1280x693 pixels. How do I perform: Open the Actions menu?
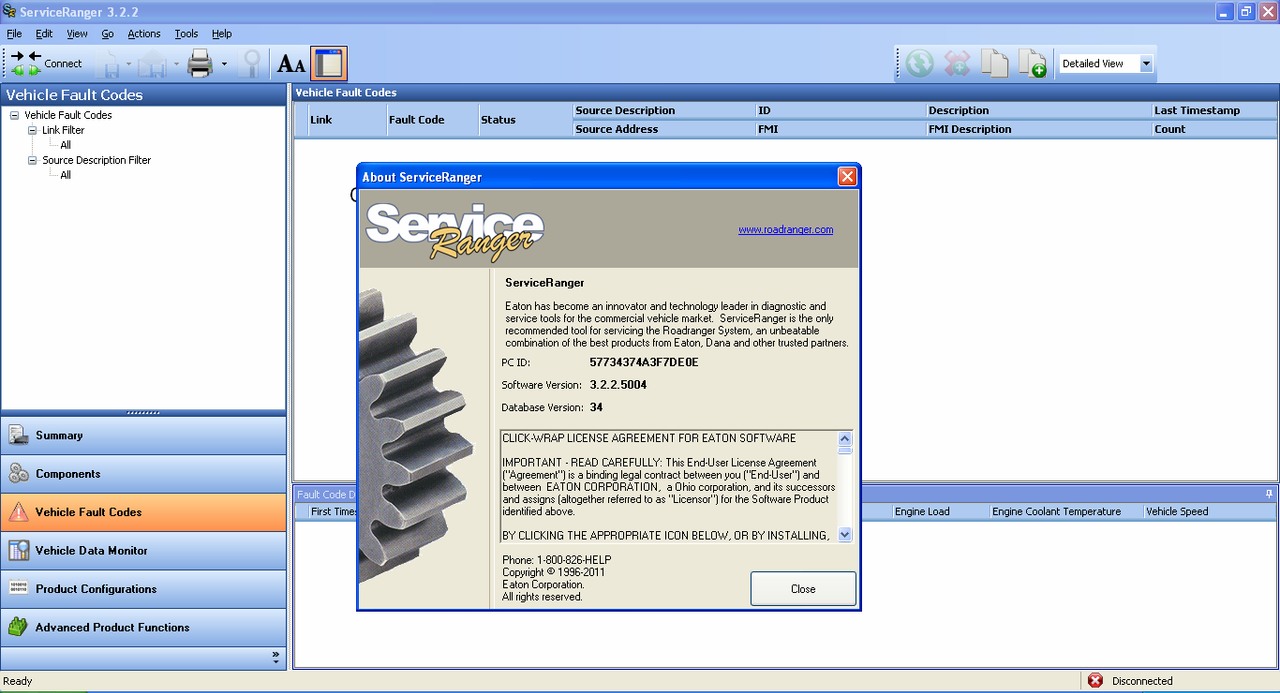tap(144, 34)
